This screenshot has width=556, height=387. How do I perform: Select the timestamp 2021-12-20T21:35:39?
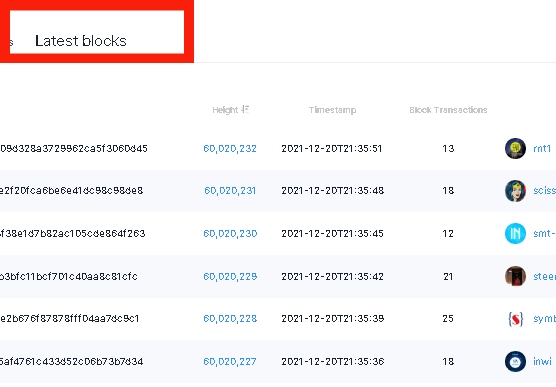[x=333, y=319]
